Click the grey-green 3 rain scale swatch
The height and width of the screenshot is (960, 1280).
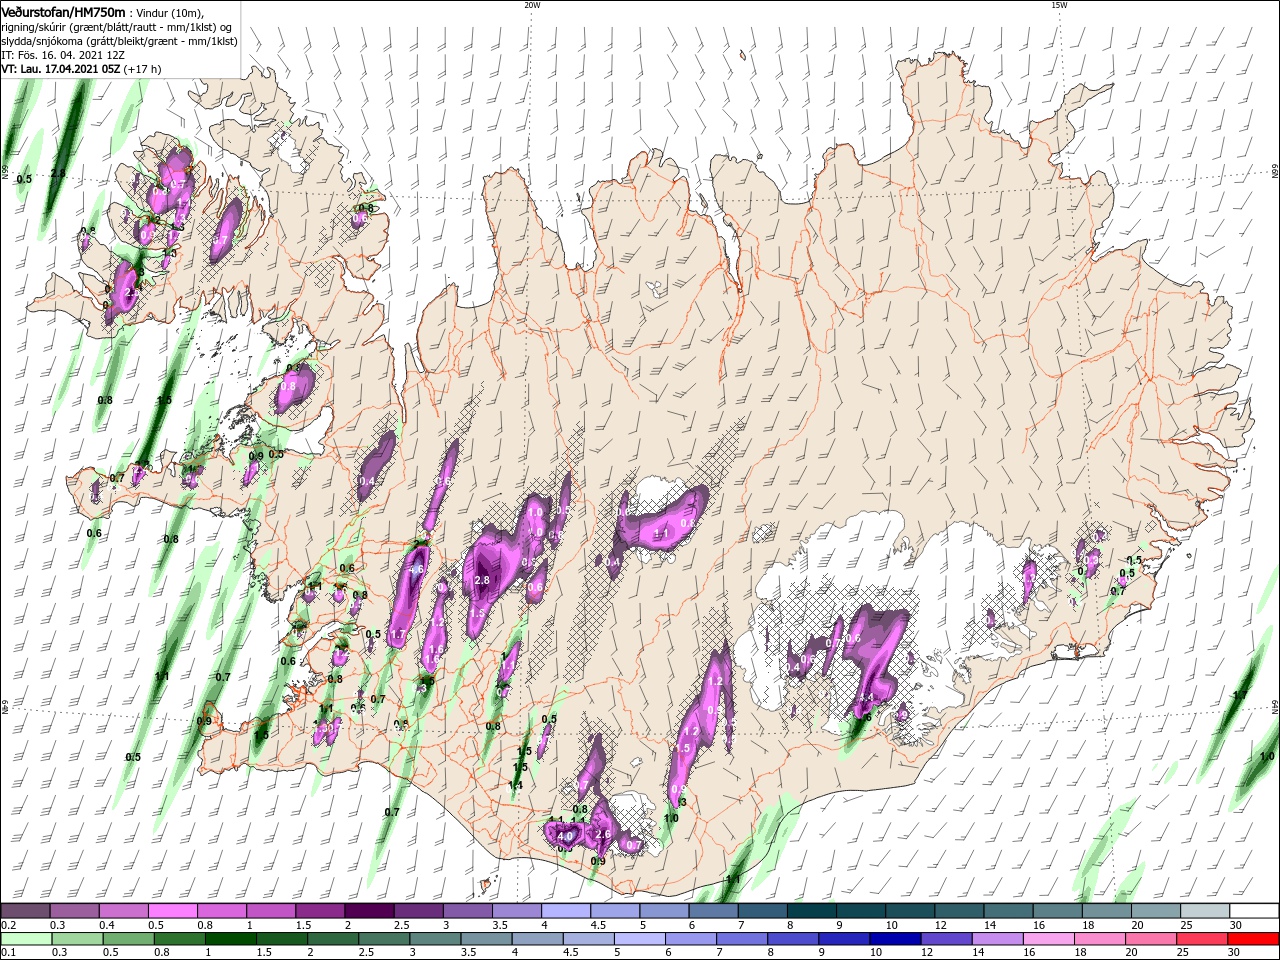(x=435, y=939)
